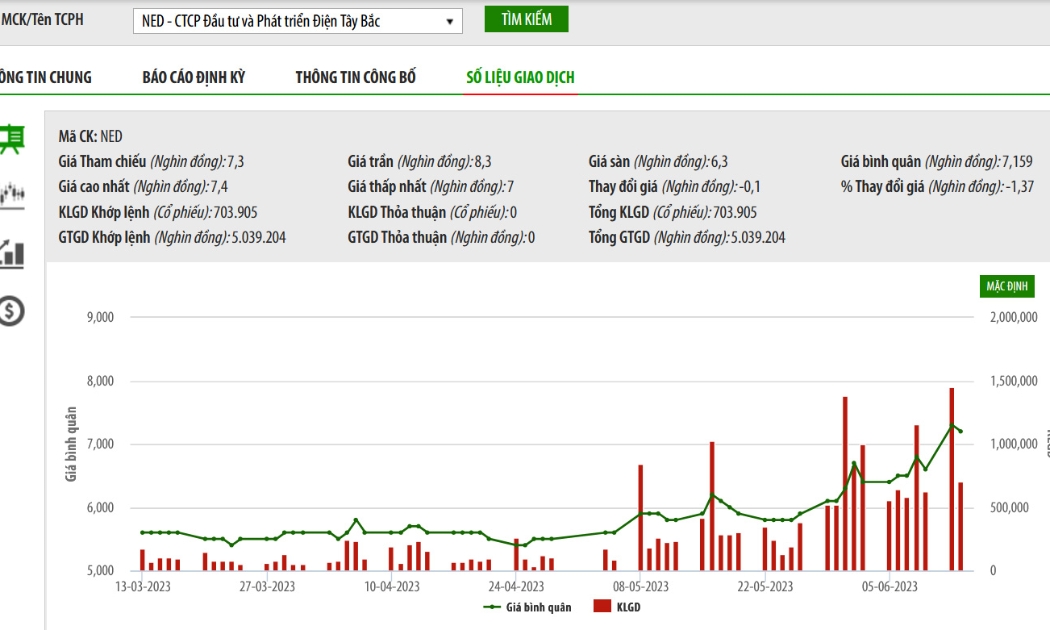Toggle the Giá bình quân legend marker
Viewport: 1050px width, 630px height.
coord(492,607)
